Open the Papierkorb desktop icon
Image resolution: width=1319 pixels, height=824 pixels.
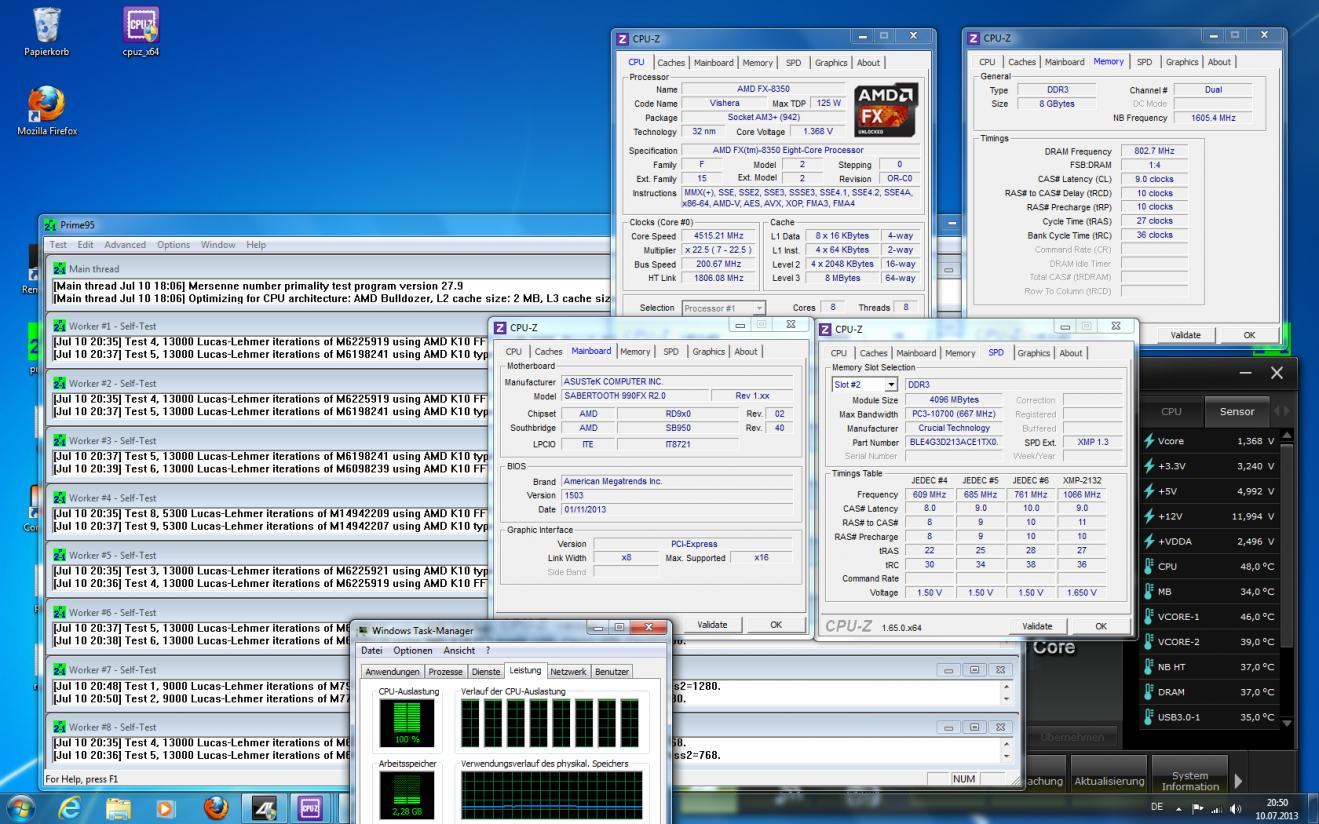pyautogui.click(x=47, y=31)
